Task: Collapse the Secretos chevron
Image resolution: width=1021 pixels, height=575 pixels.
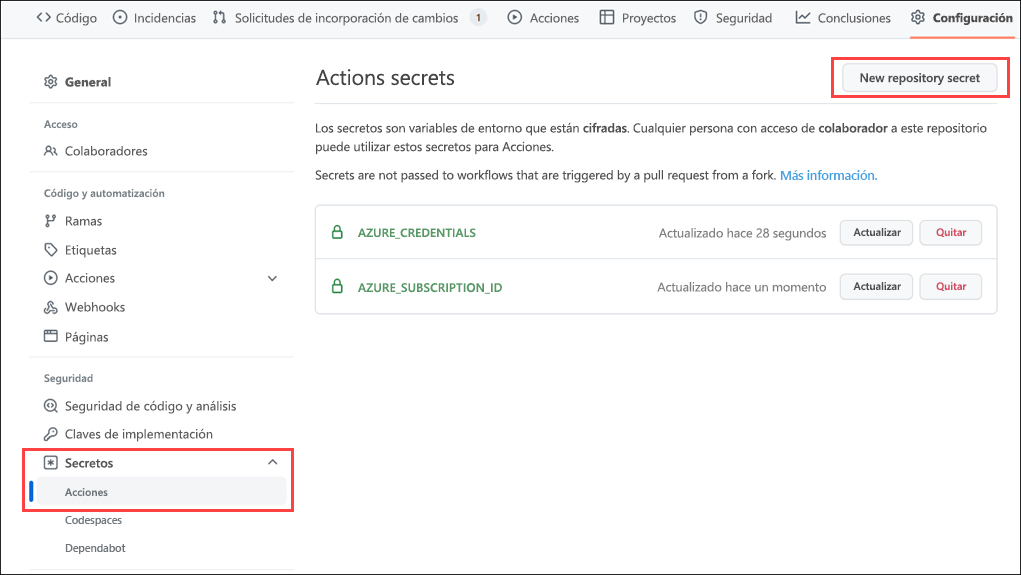Action: [x=272, y=462]
